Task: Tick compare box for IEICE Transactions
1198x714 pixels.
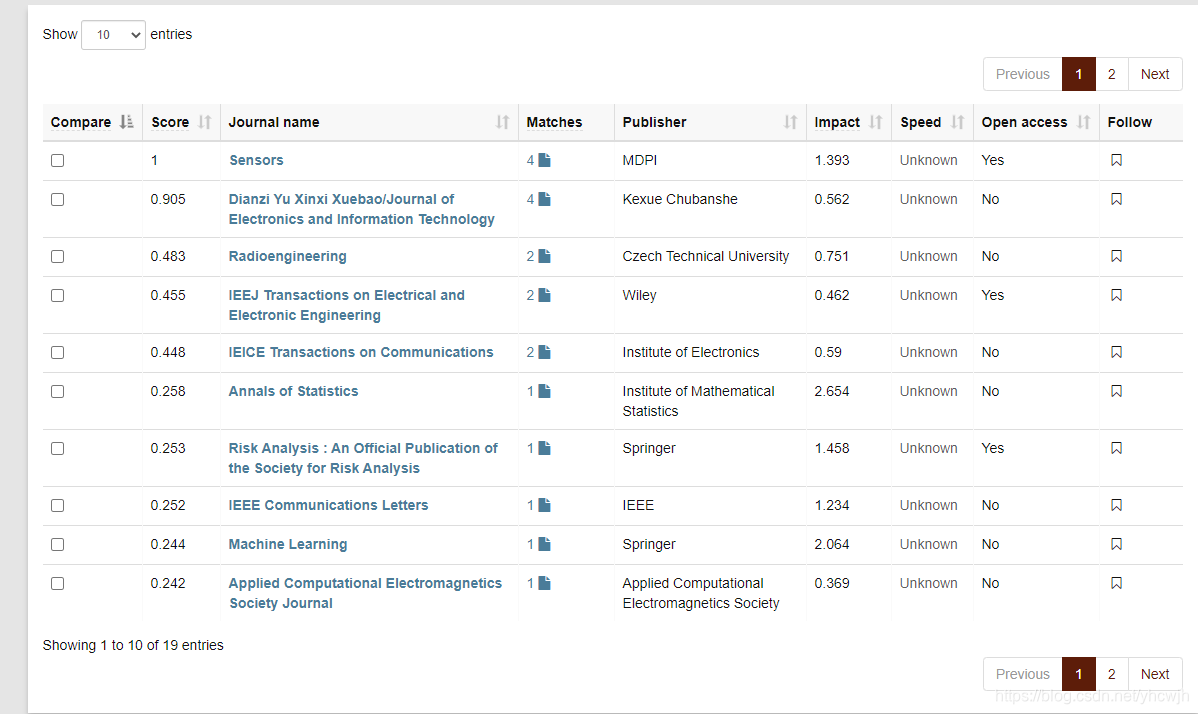Action: tap(57, 353)
